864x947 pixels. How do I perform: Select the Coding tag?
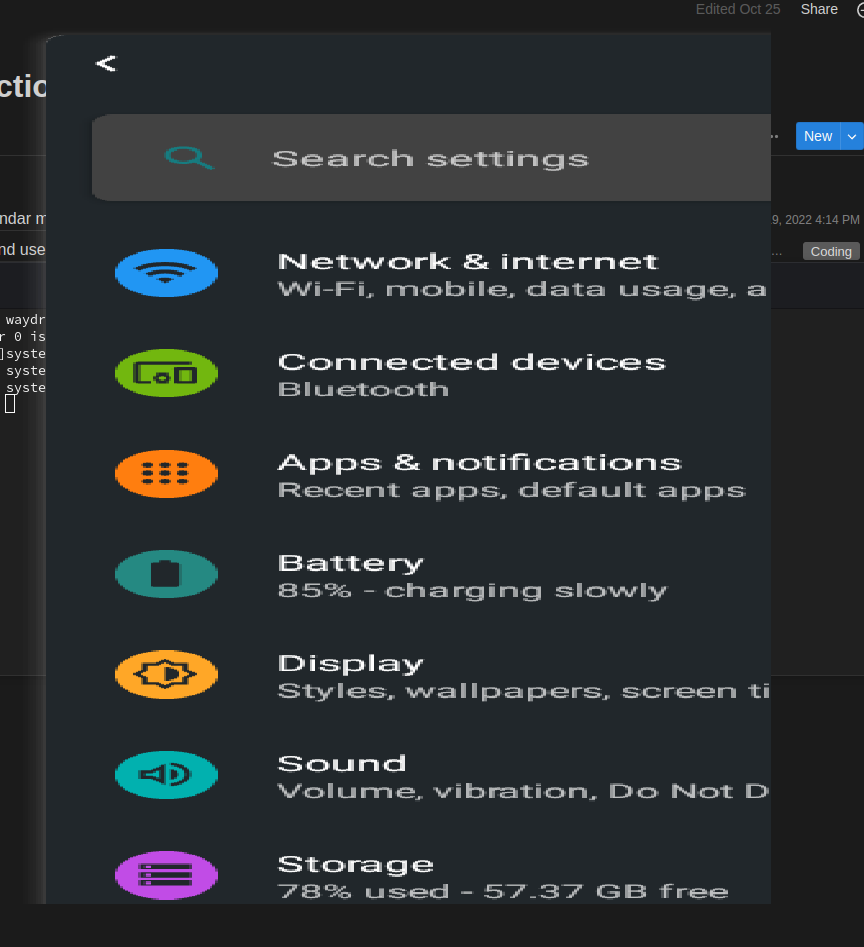(830, 251)
